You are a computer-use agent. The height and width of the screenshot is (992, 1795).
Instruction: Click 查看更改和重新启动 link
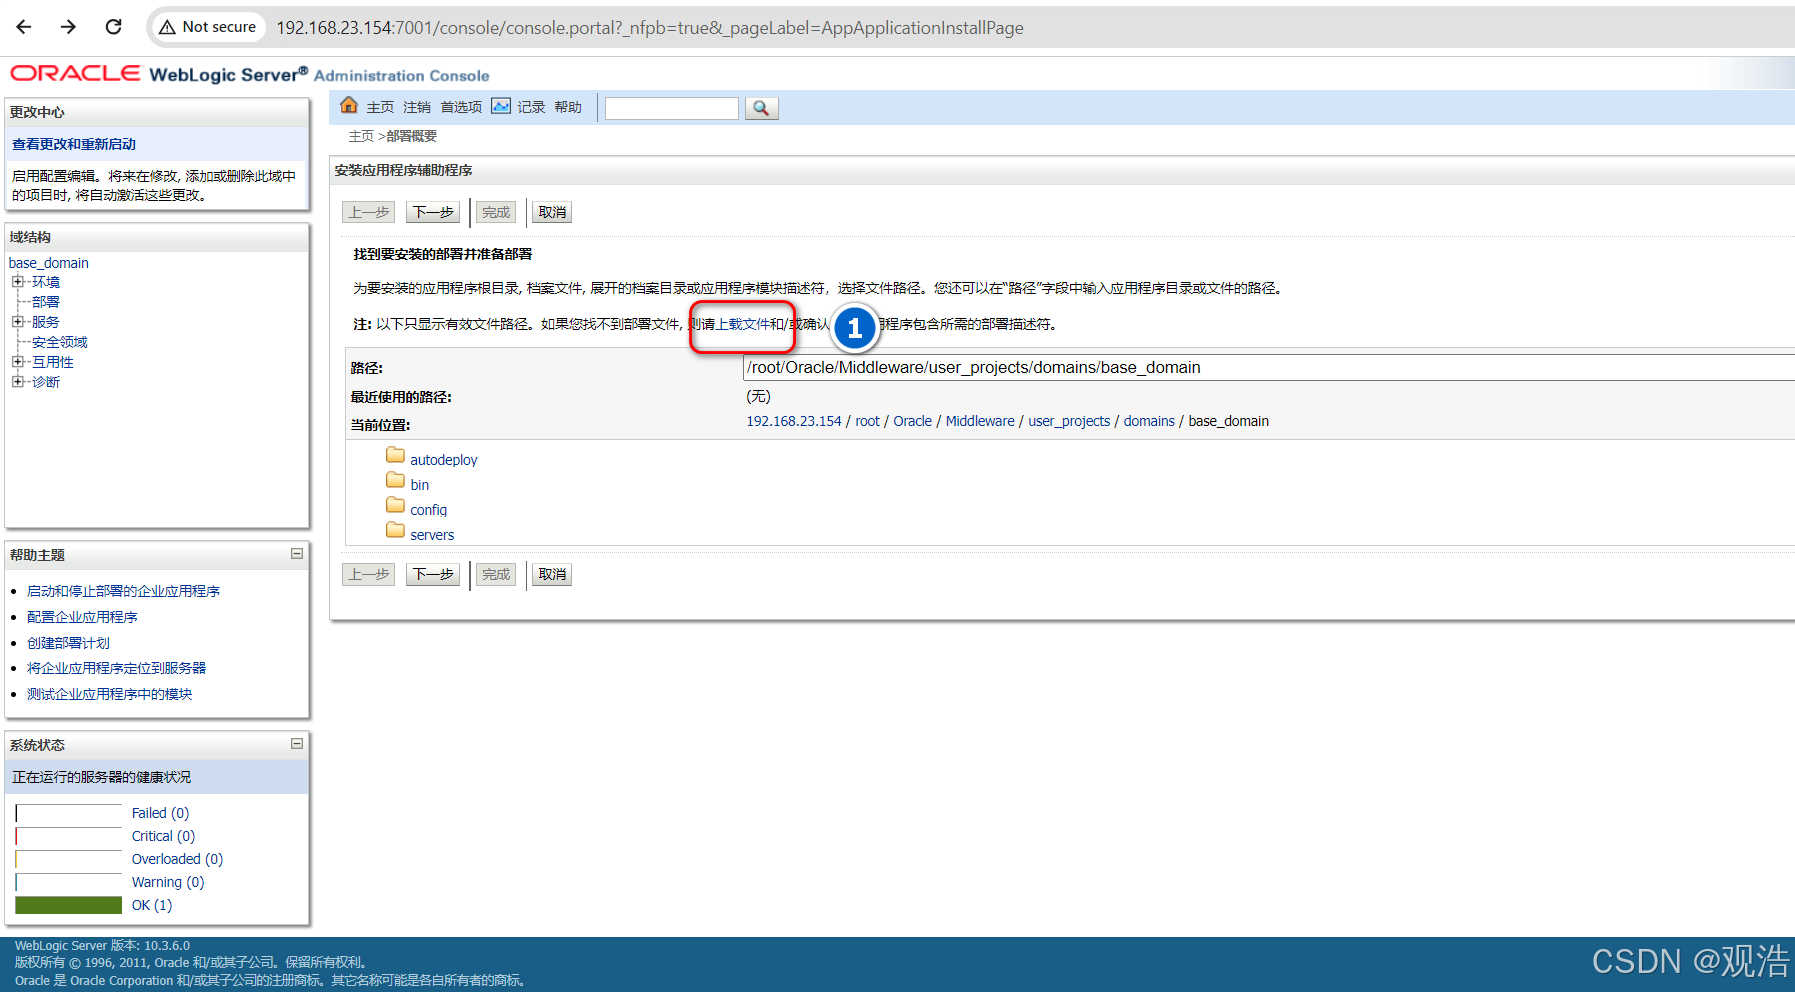[74, 144]
